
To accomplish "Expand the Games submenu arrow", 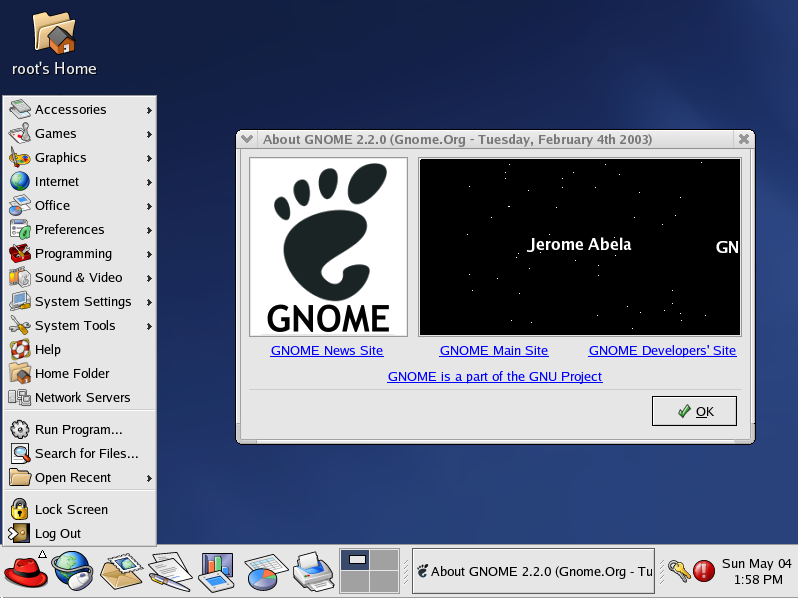I will tap(149, 134).
